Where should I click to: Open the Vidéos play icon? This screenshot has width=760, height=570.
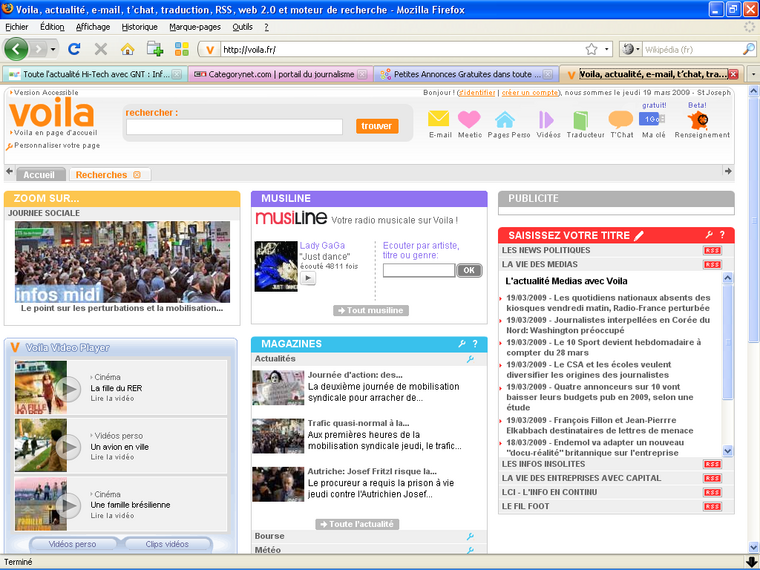(546, 119)
